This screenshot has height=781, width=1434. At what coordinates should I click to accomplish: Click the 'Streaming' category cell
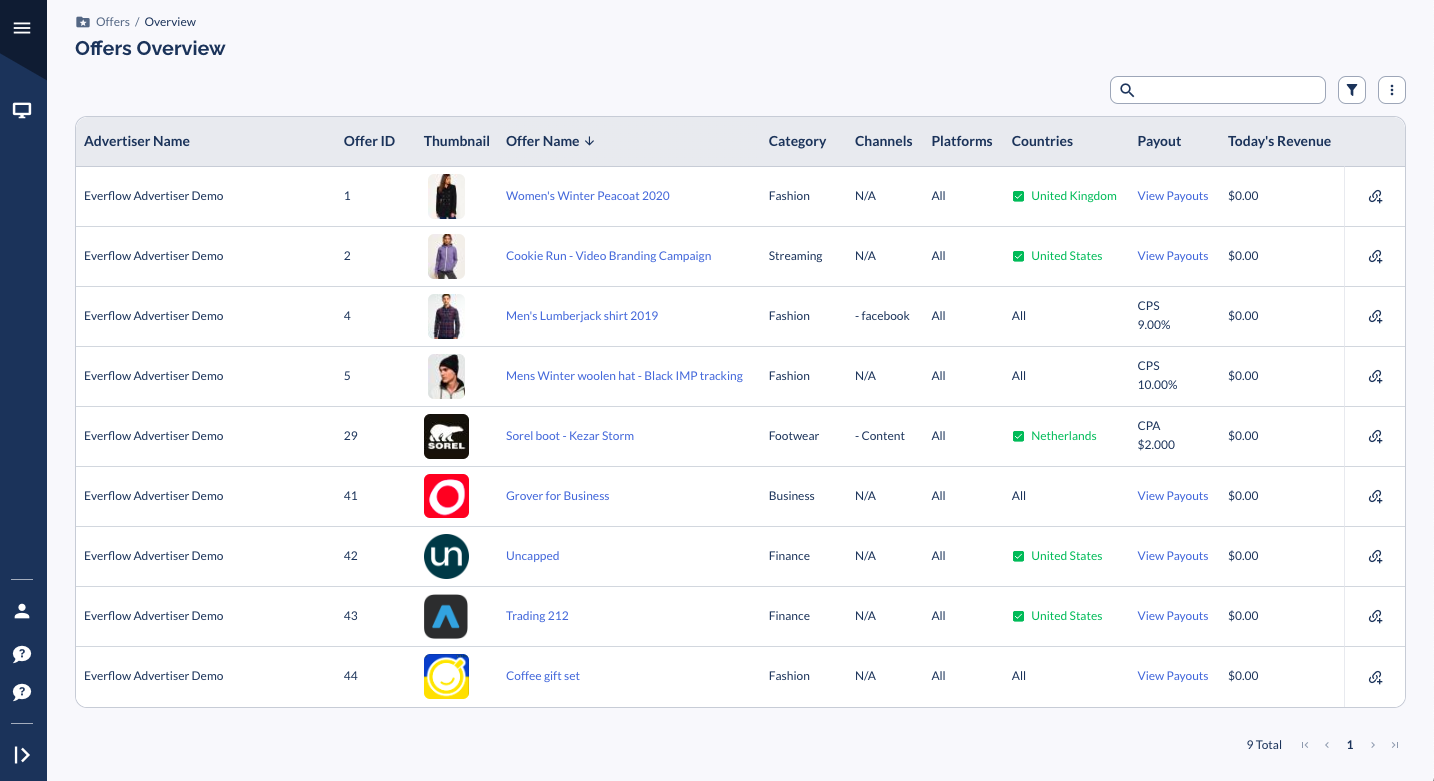pyautogui.click(x=796, y=256)
